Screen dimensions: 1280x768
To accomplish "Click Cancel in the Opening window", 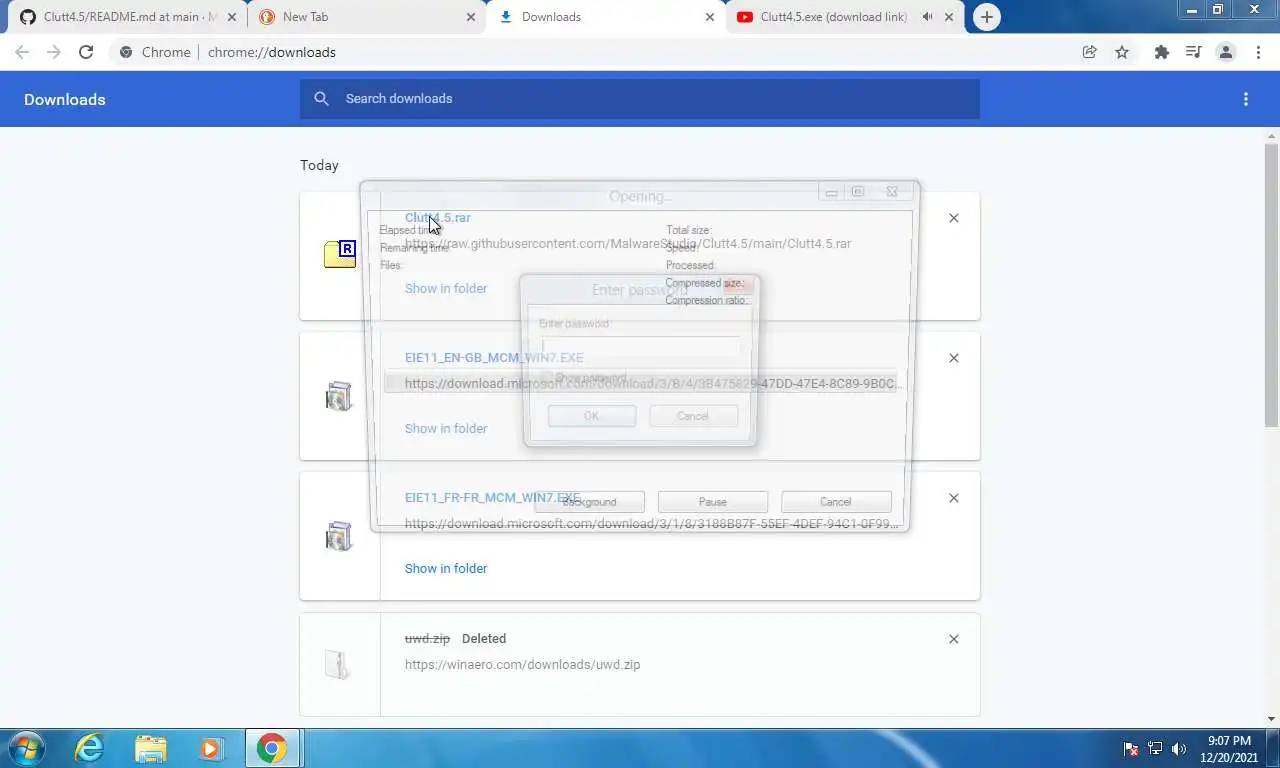I will click(836, 502).
